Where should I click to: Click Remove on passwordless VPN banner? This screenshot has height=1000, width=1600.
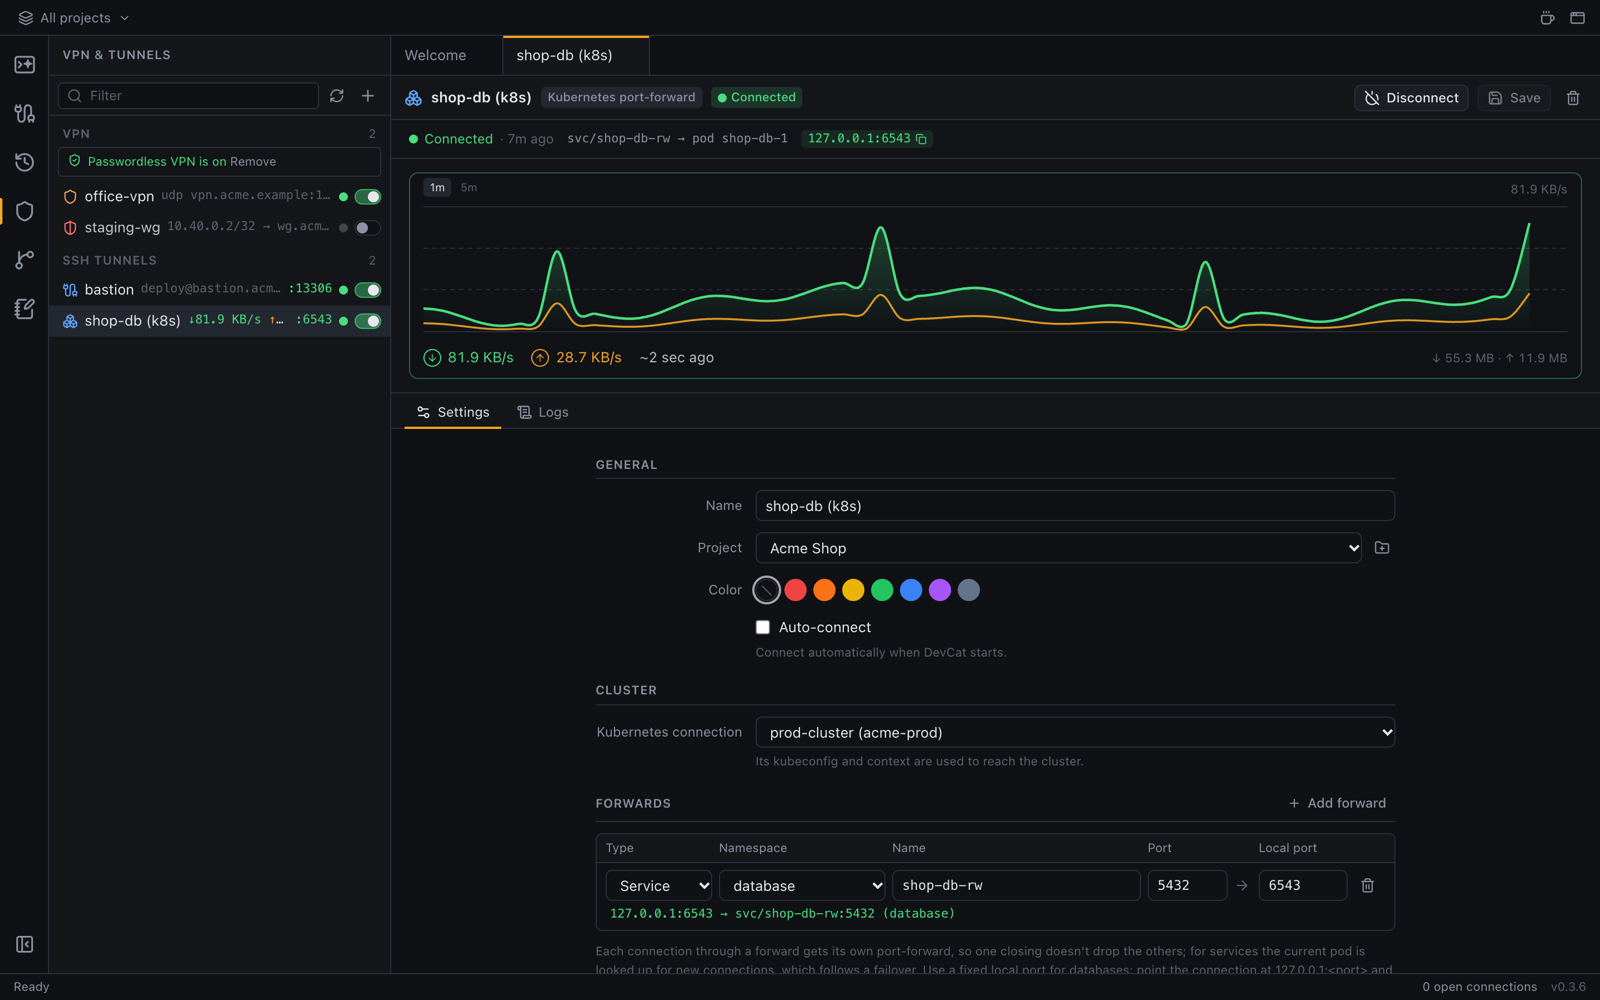(x=253, y=162)
